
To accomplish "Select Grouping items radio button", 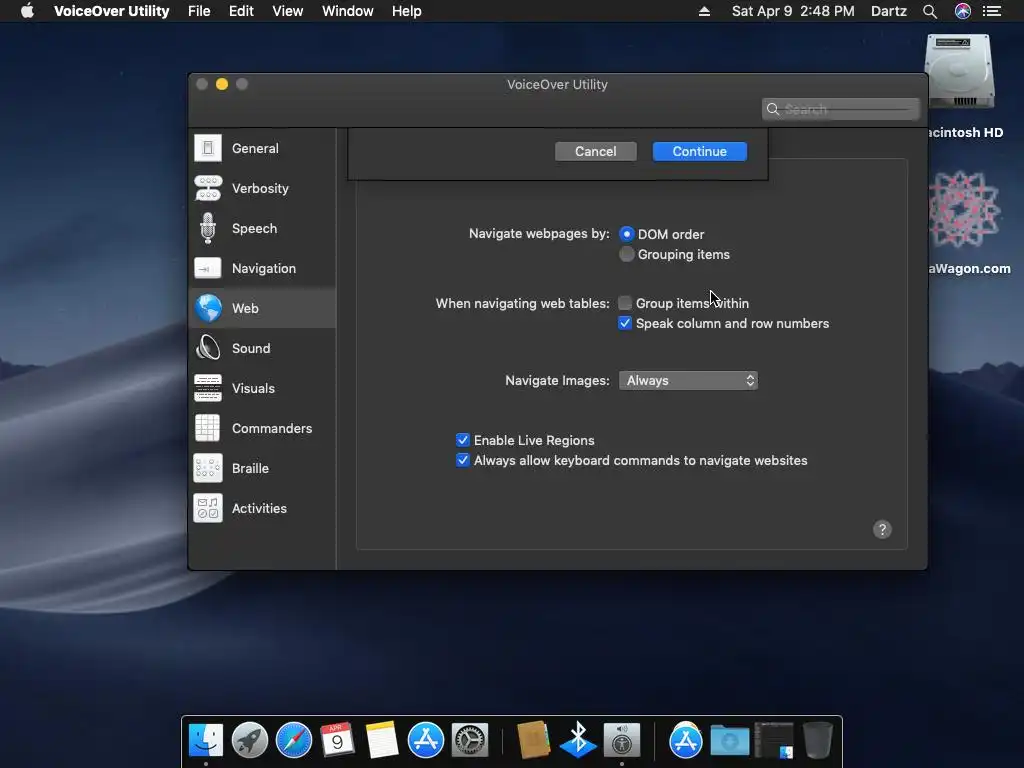I will click(x=626, y=254).
